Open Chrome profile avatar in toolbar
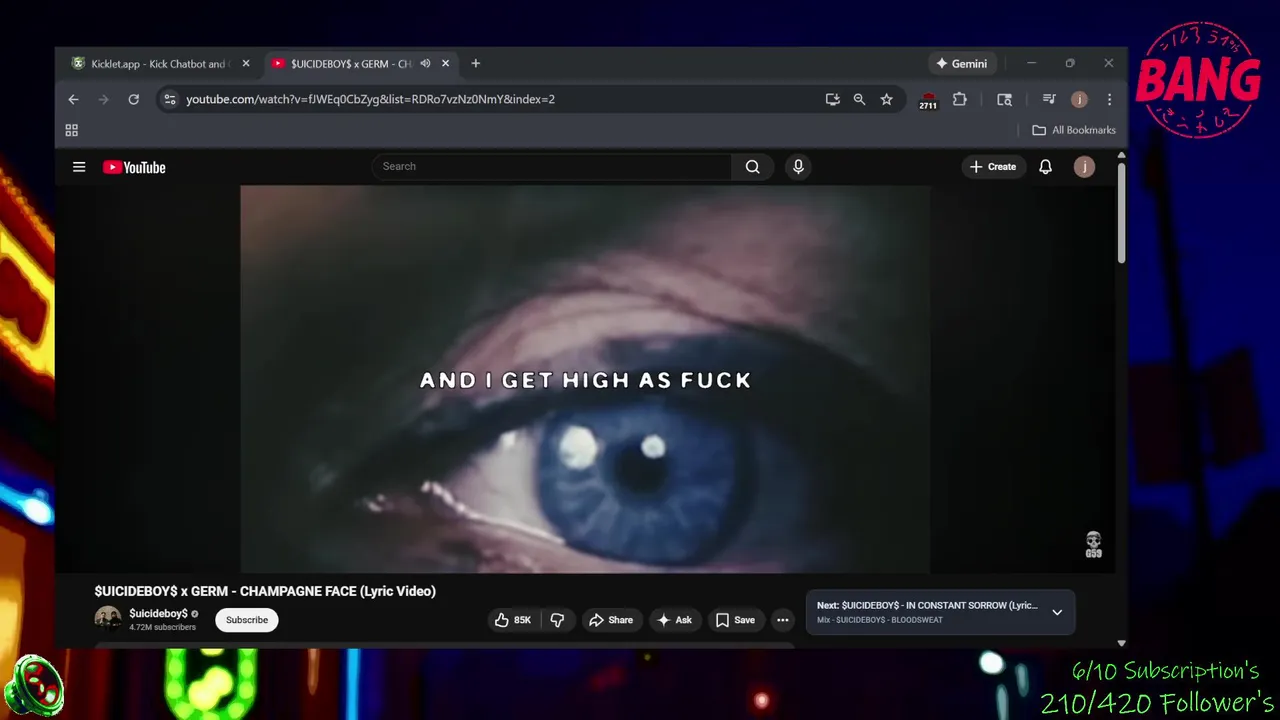 [1079, 99]
